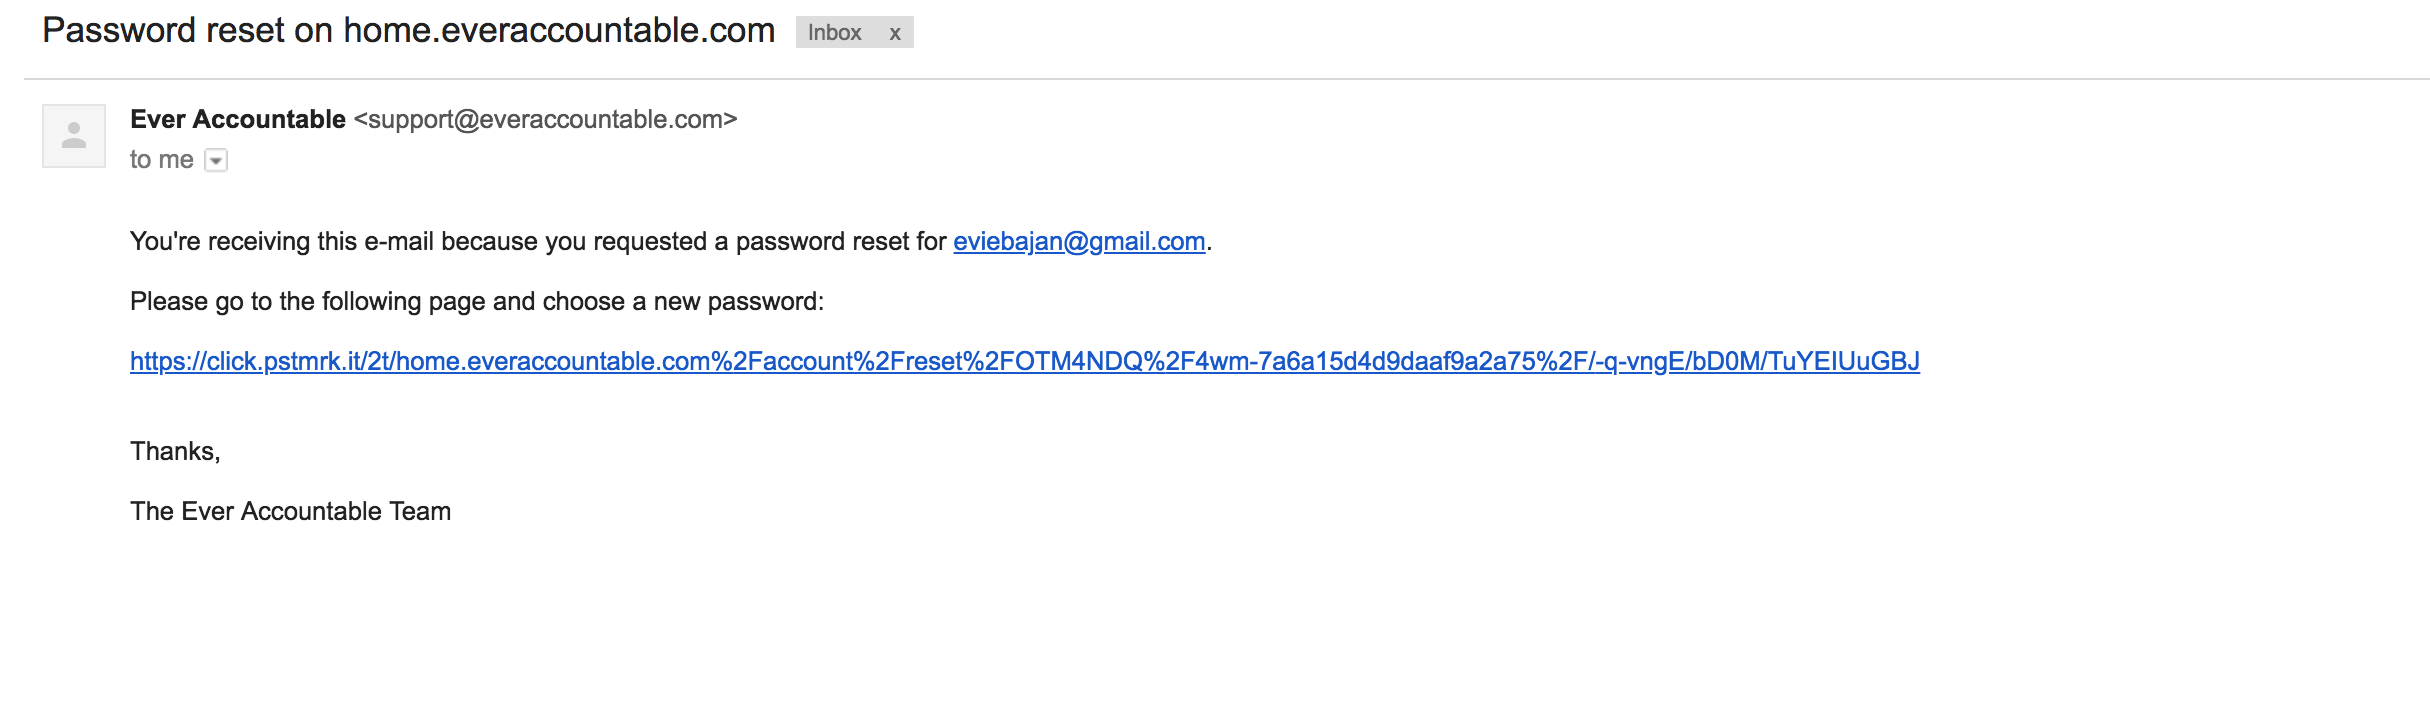Click the word "requested" in the first sentence
The width and height of the screenshot is (2430, 714).
(650, 241)
